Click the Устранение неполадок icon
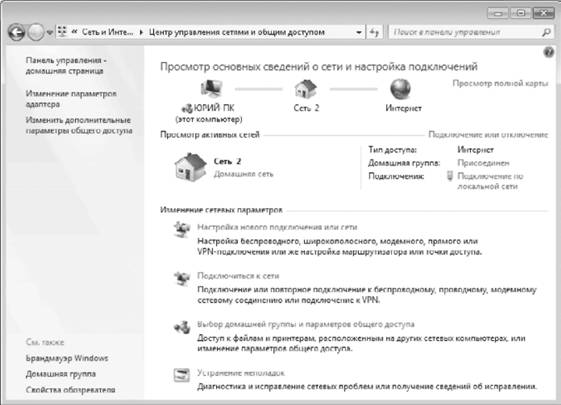This screenshot has width=561, height=405. pos(182,375)
